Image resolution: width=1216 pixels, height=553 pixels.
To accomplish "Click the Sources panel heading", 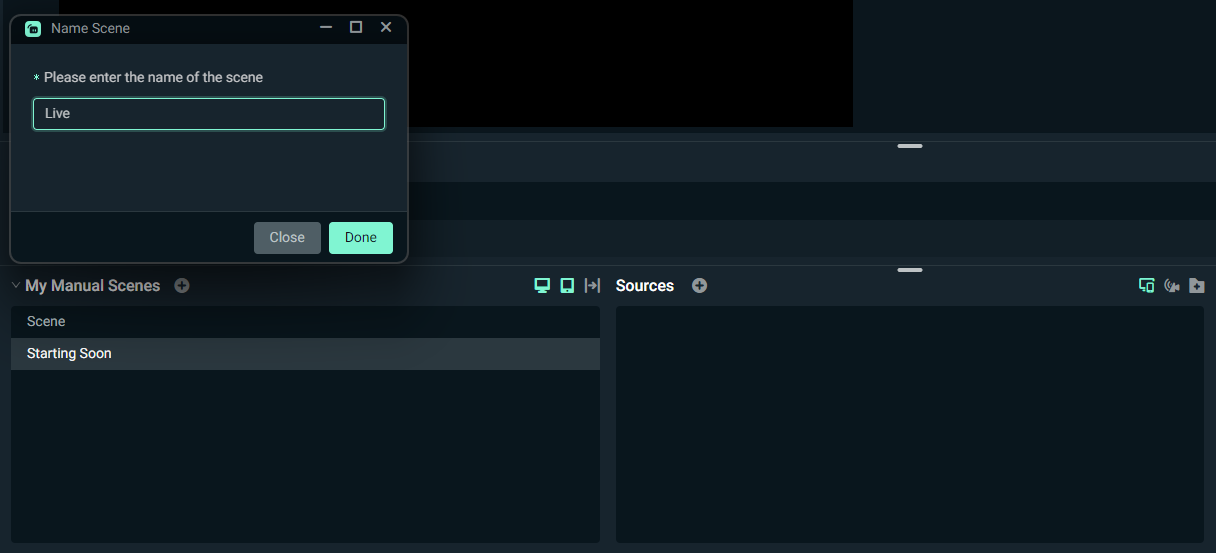I will click(x=645, y=286).
